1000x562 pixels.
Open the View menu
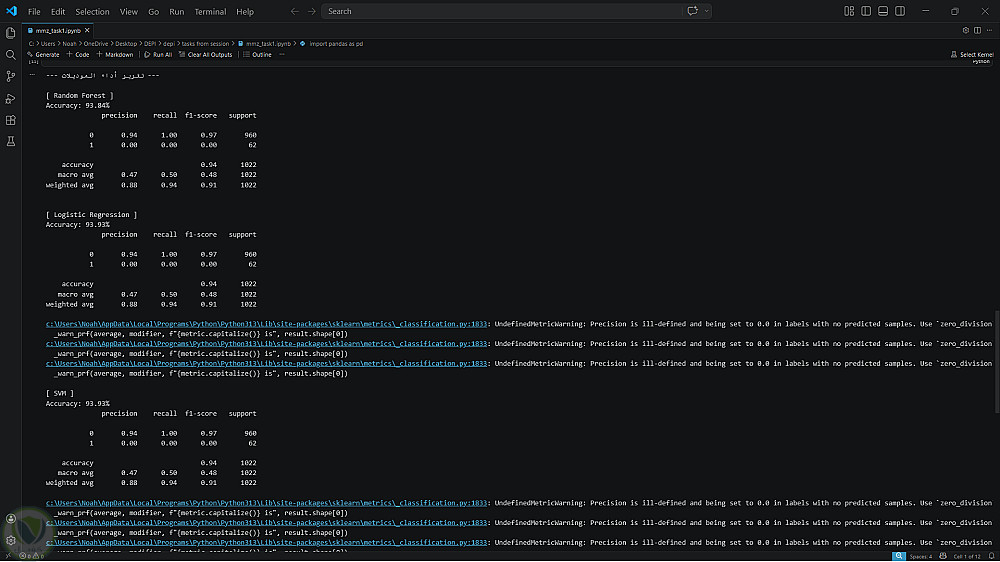click(x=129, y=11)
